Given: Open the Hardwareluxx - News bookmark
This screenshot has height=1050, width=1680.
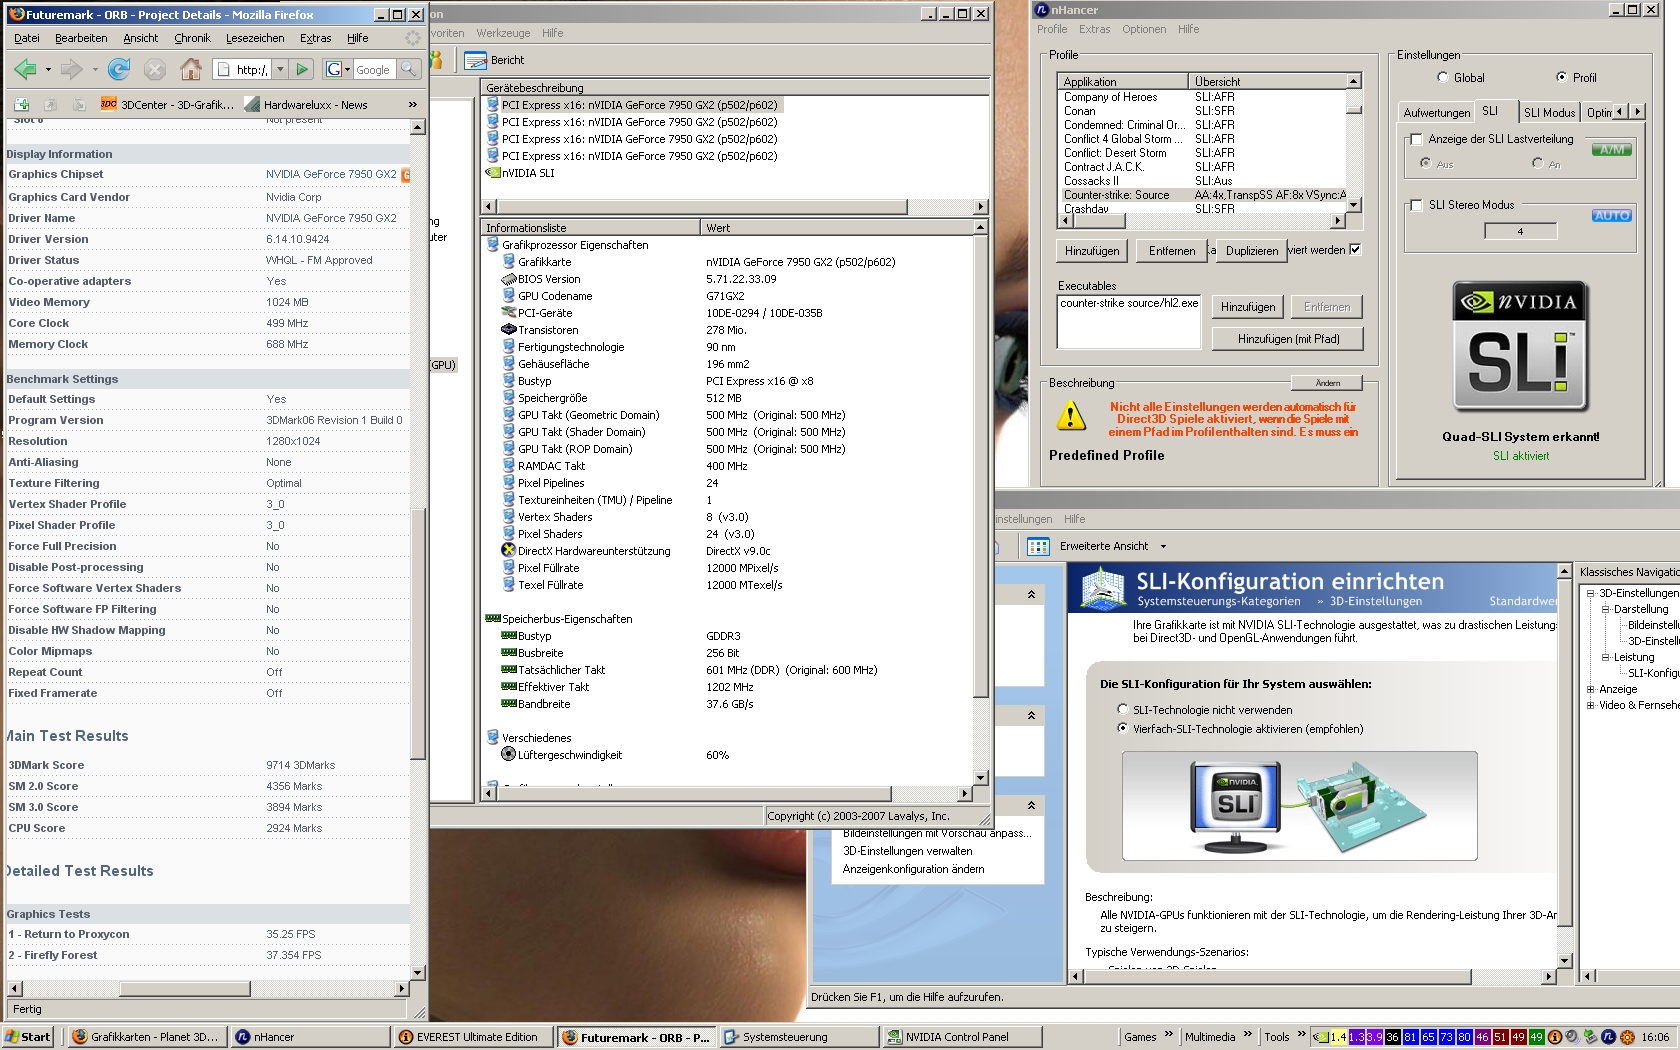Looking at the screenshot, I should click(306, 104).
